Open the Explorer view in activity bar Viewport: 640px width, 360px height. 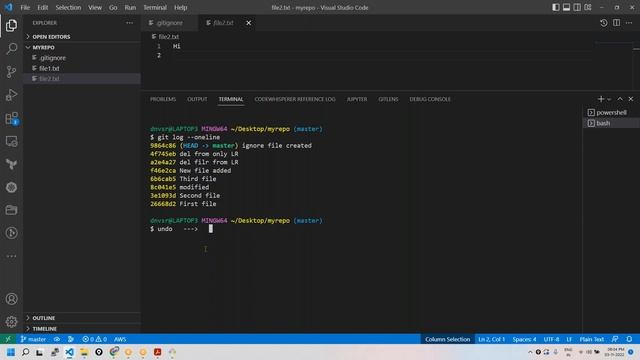[x=11, y=25]
